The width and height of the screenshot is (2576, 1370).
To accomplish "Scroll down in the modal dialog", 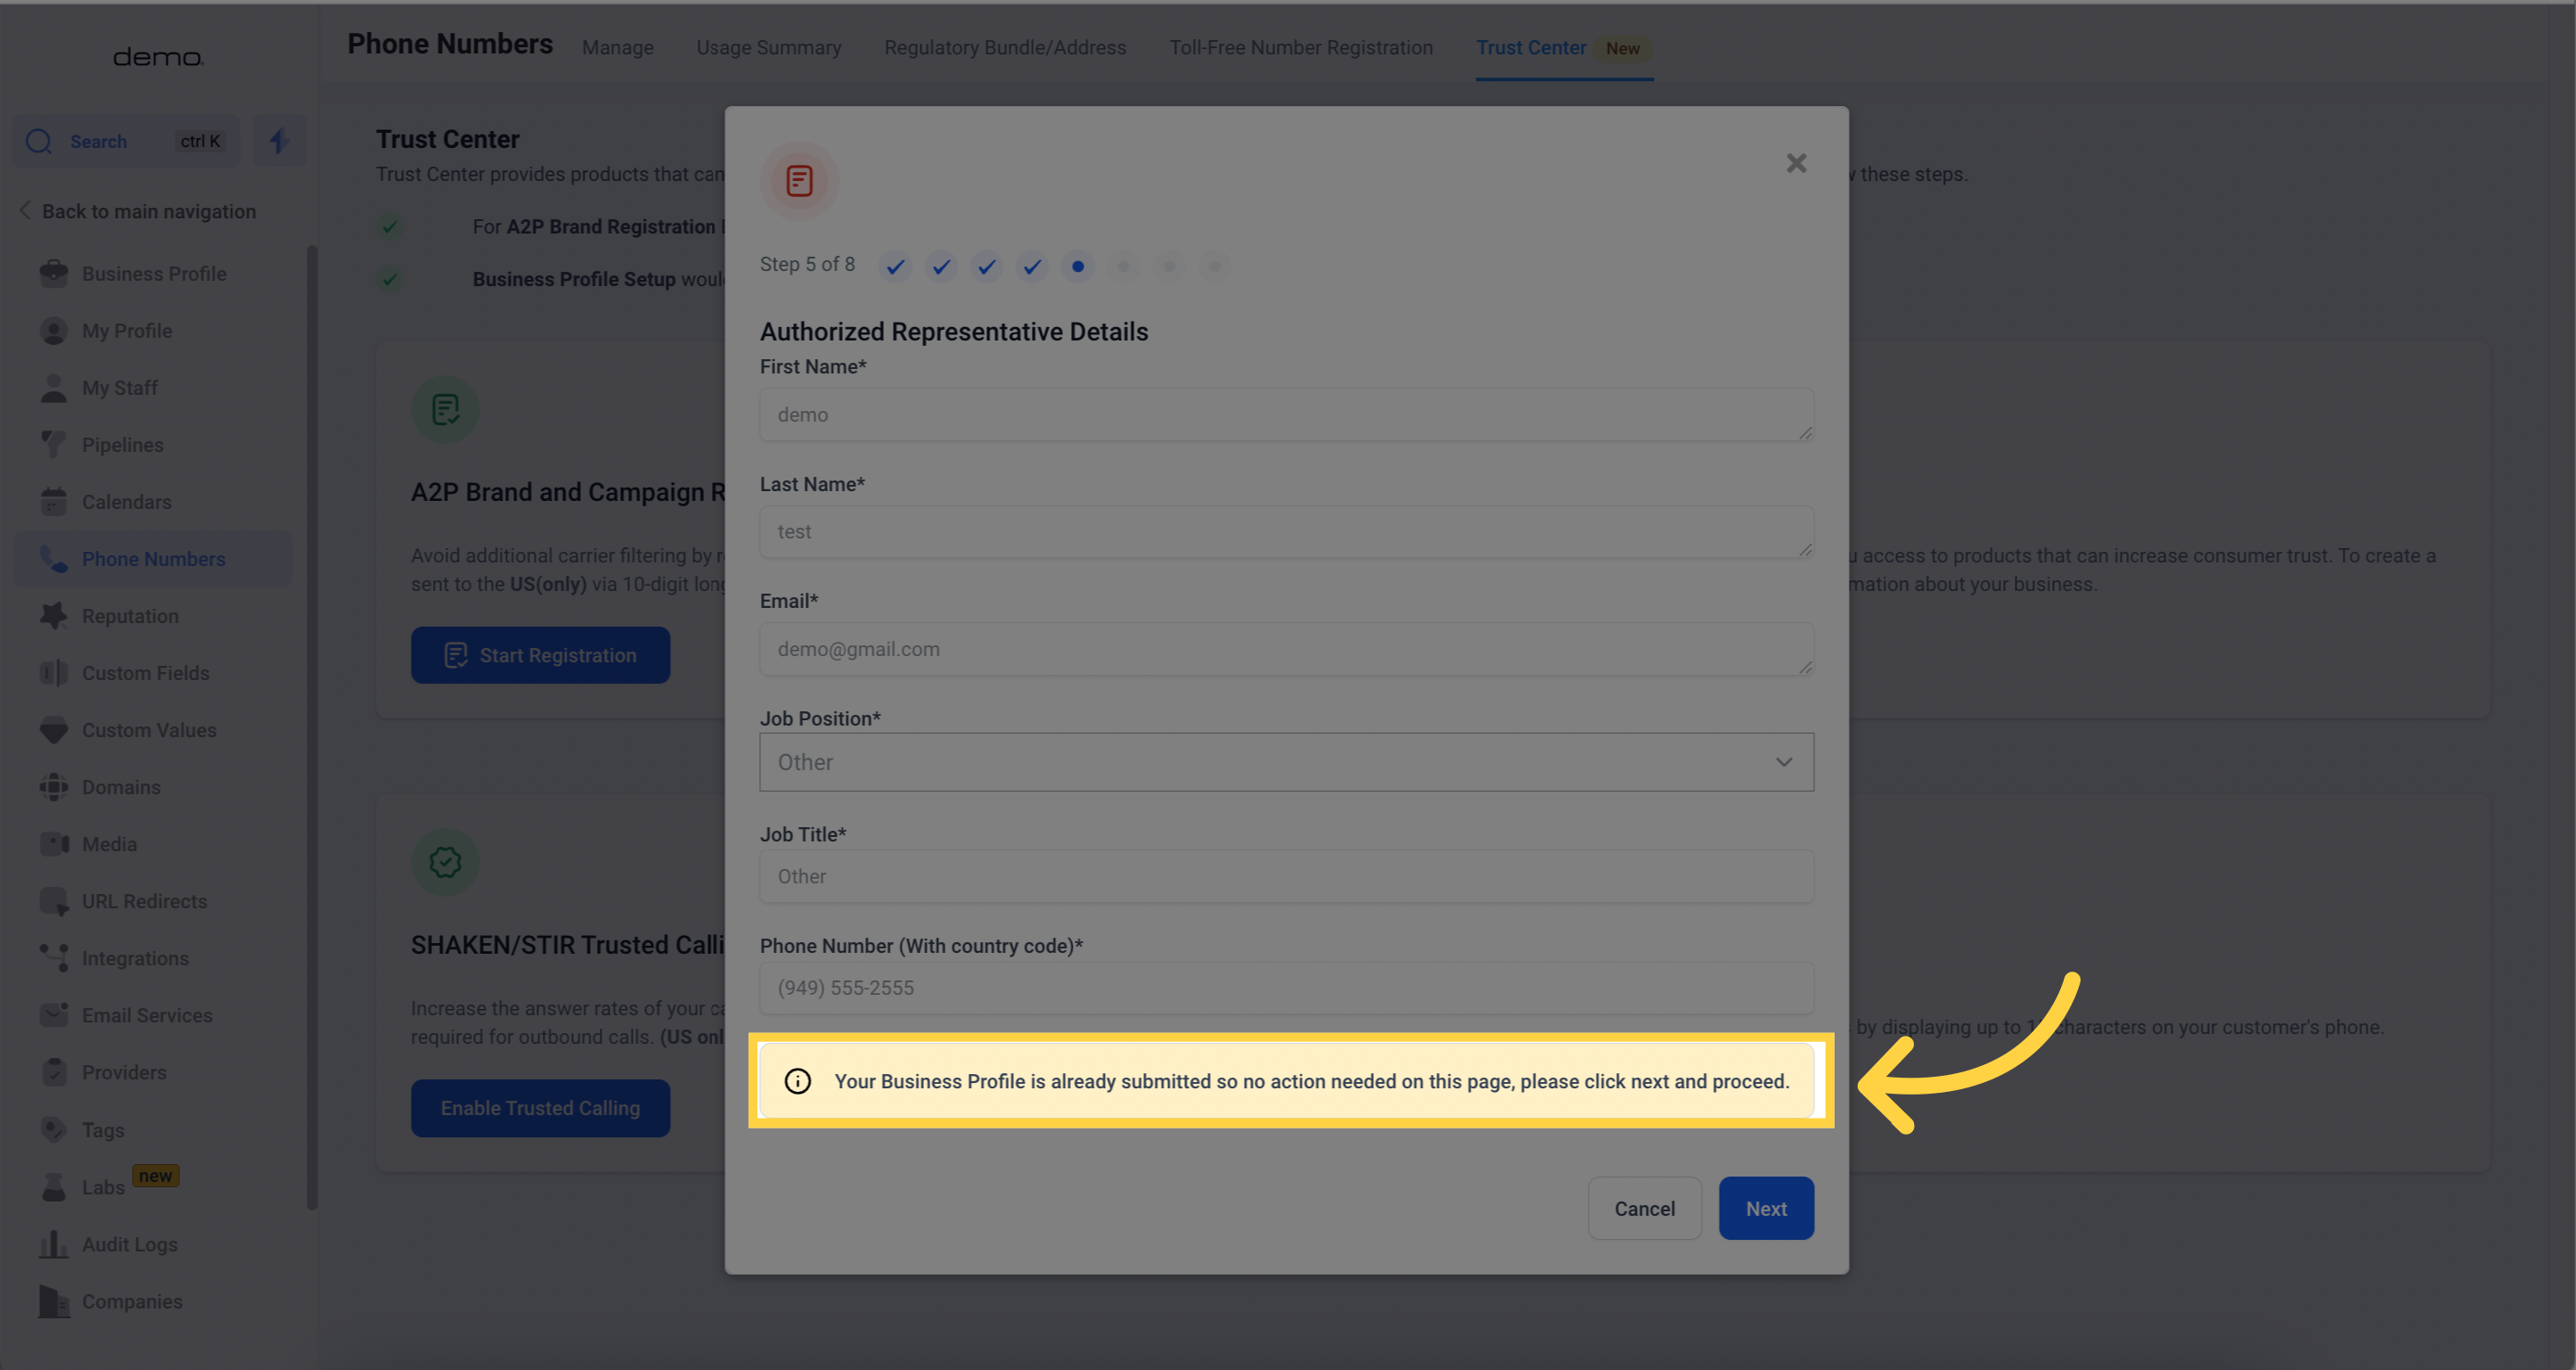I will click(x=1287, y=682).
